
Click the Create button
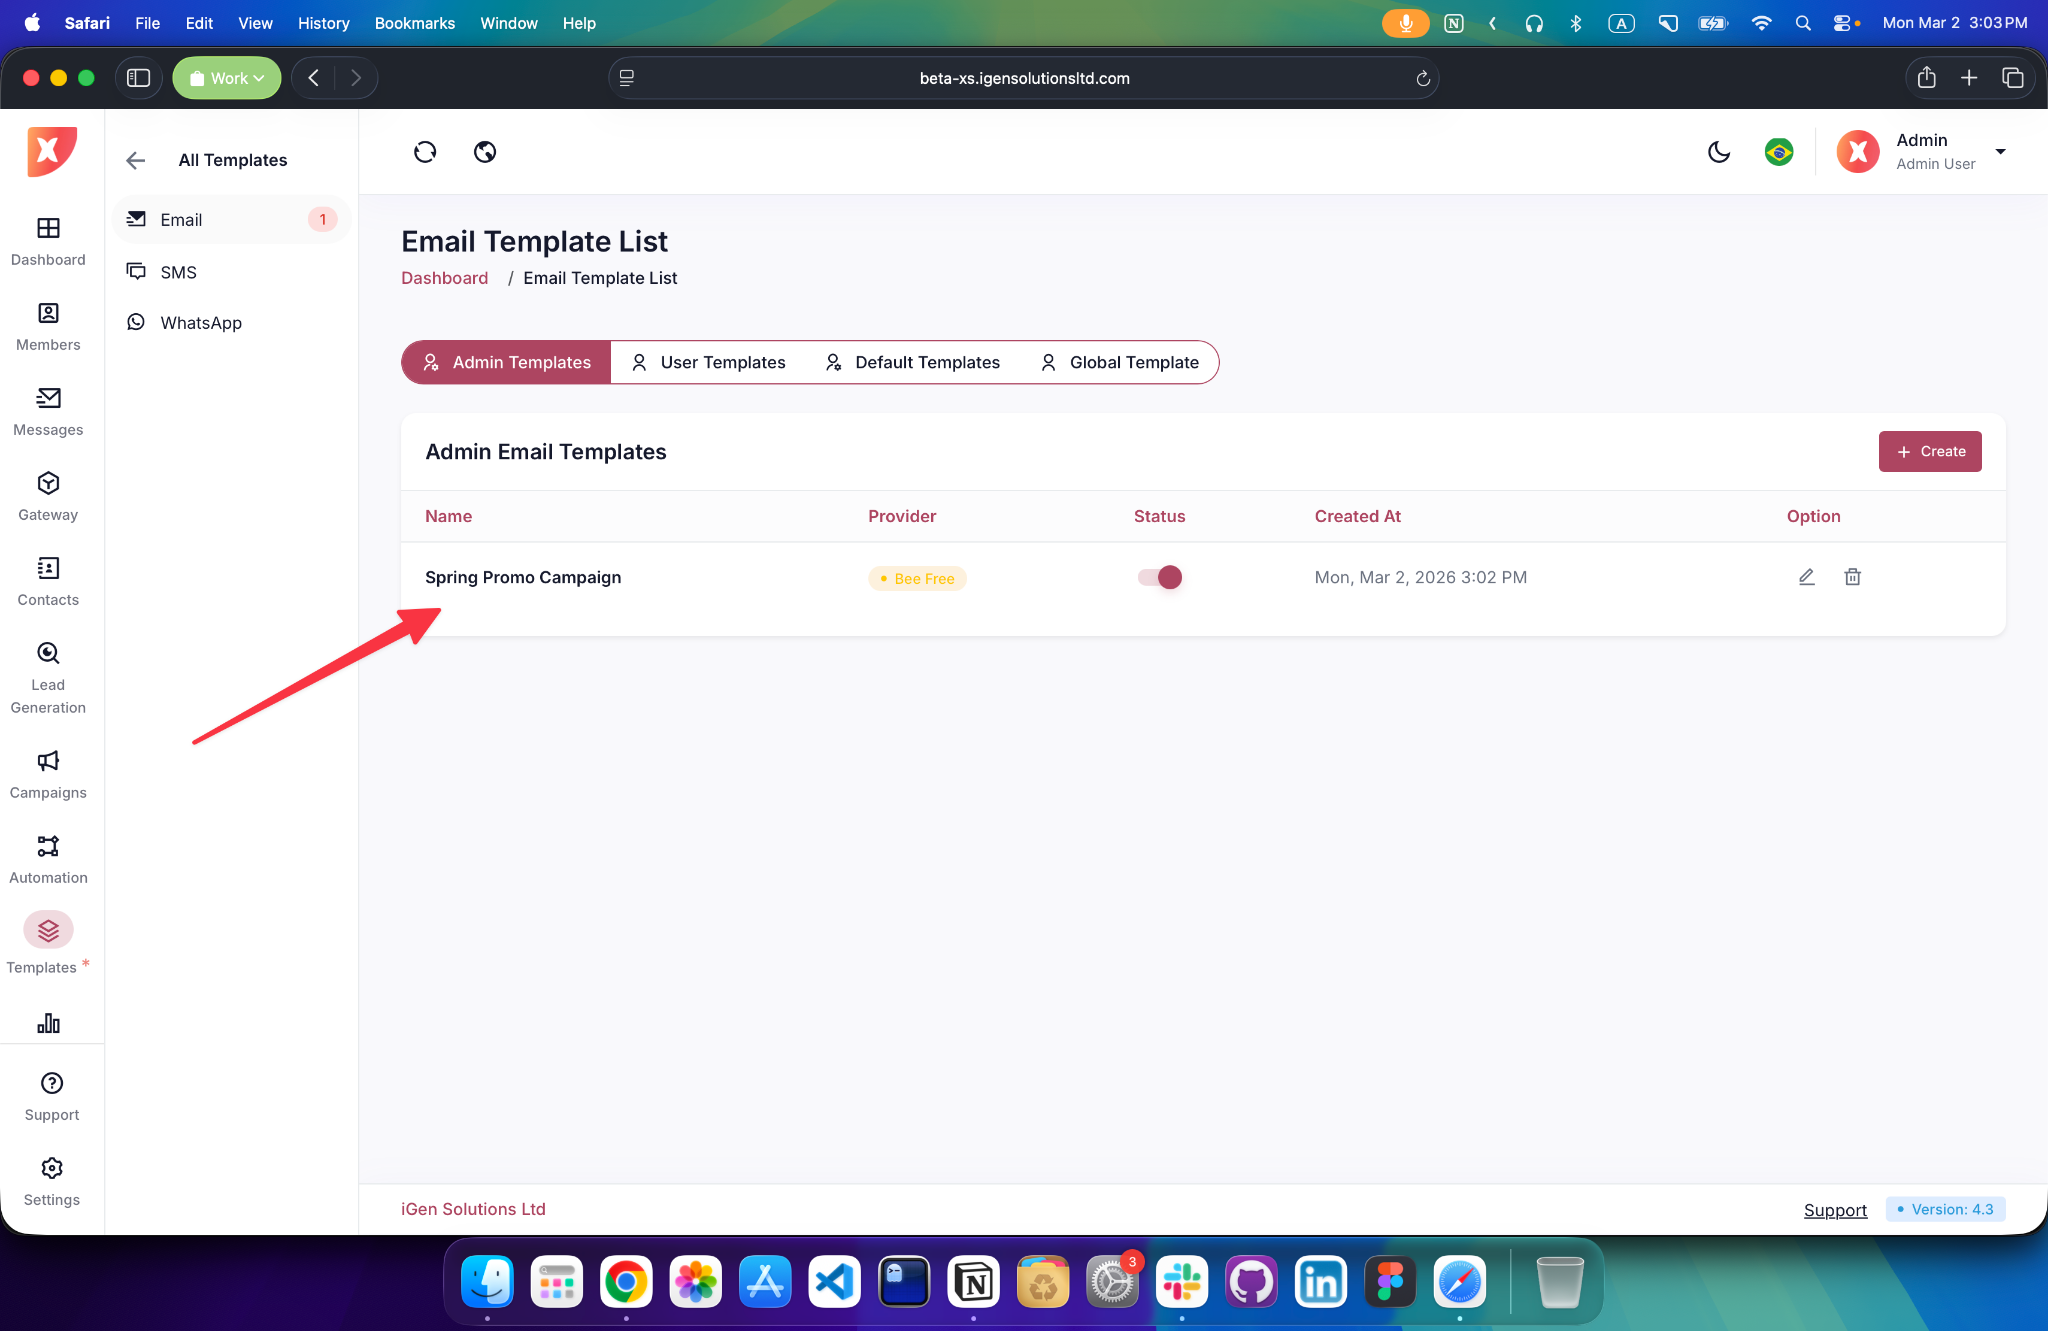(x=1929, y=451)
